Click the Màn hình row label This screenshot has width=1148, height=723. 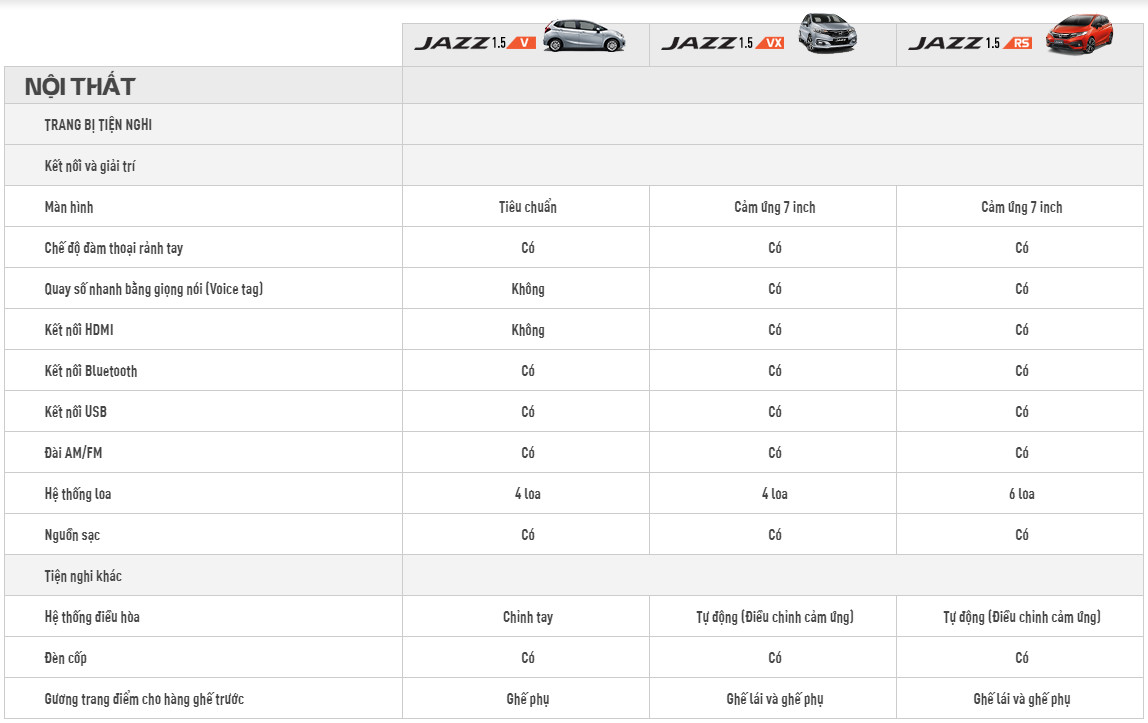tap(69, 207)
